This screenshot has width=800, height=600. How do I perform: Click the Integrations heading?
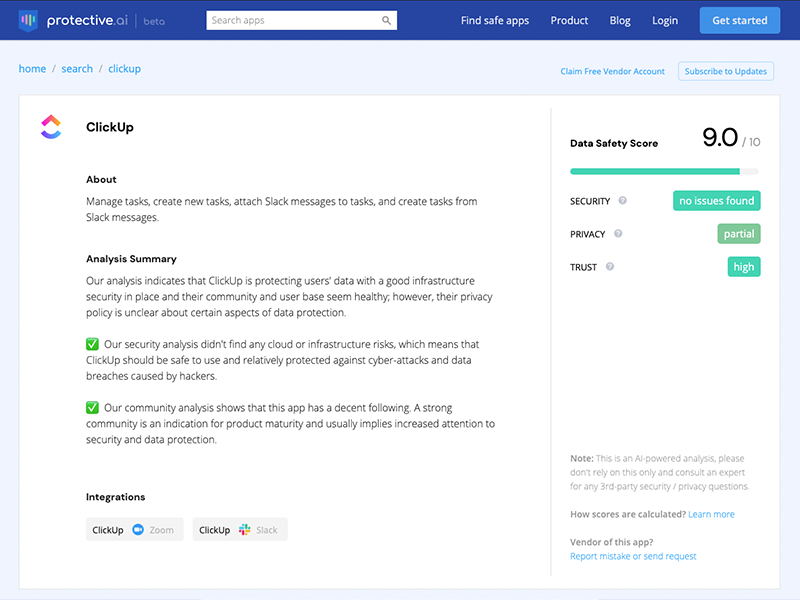click(115, 497)
